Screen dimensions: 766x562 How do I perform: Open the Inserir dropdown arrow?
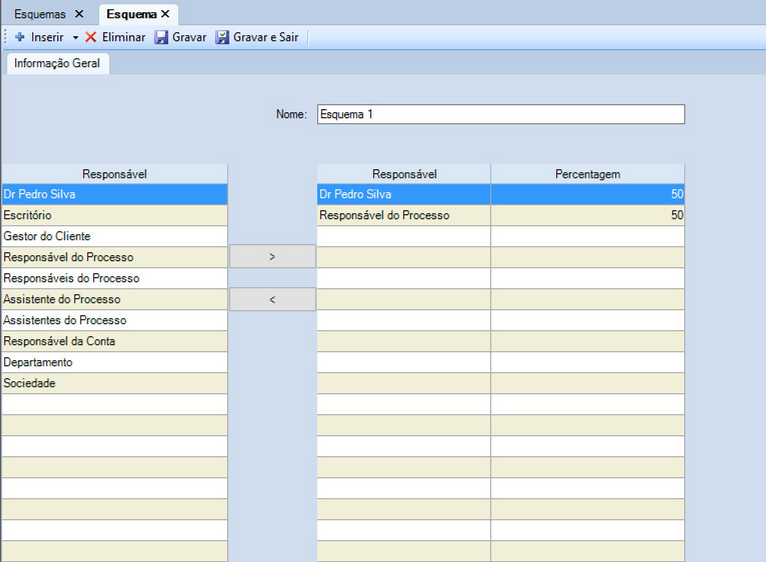point(76,38)
